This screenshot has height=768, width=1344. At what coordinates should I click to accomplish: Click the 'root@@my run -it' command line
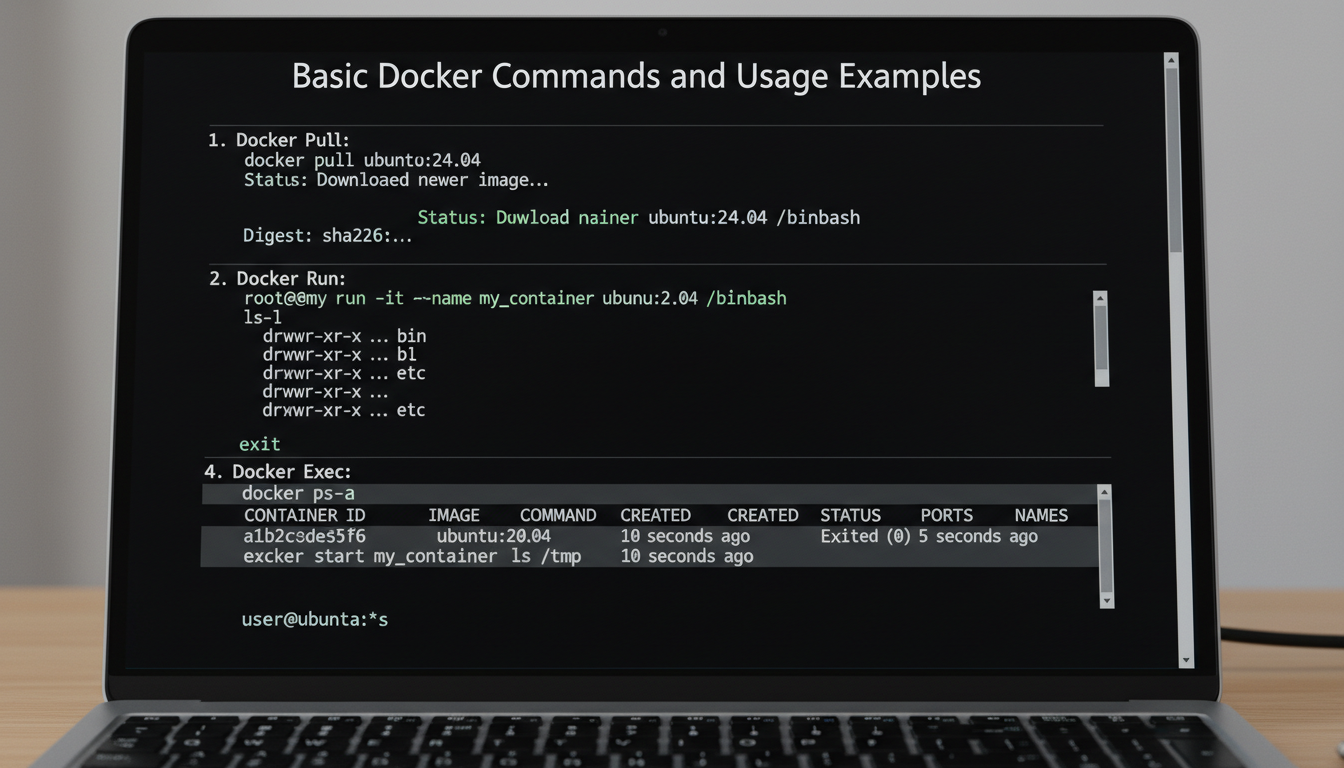515,298
